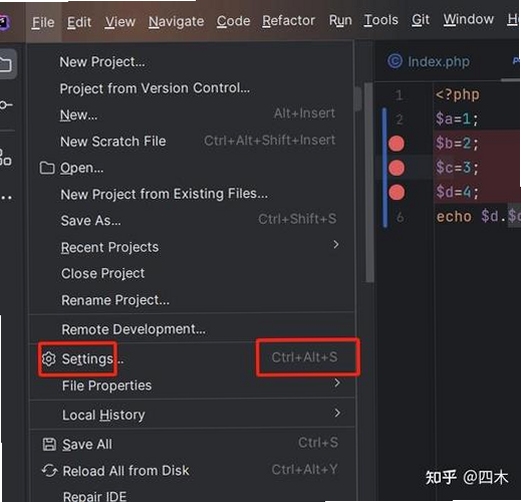Viewport: 521px width, 502px height.
Task: Click the More tool windows dots icon
Action: (x=6, y=198)
